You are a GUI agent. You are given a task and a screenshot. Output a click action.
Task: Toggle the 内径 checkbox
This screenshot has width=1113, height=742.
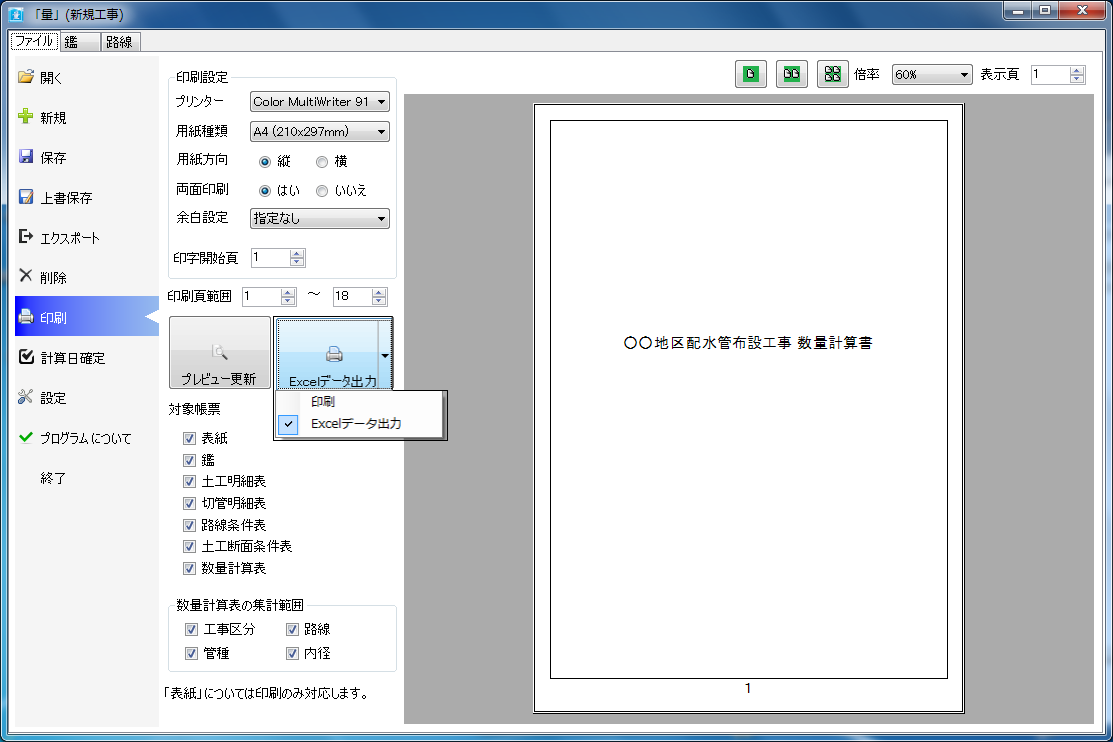click(292, 654)
